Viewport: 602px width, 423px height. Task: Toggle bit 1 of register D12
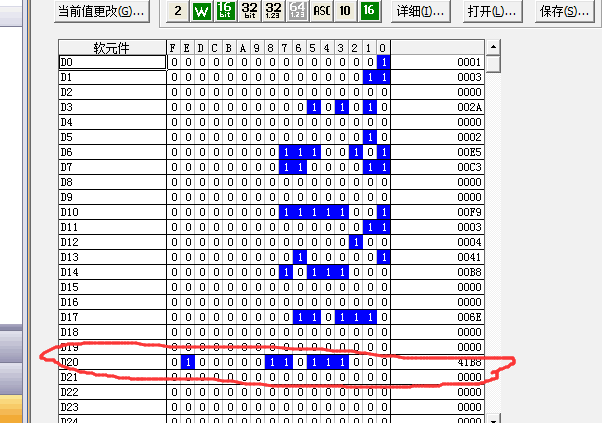coord(370,242)
